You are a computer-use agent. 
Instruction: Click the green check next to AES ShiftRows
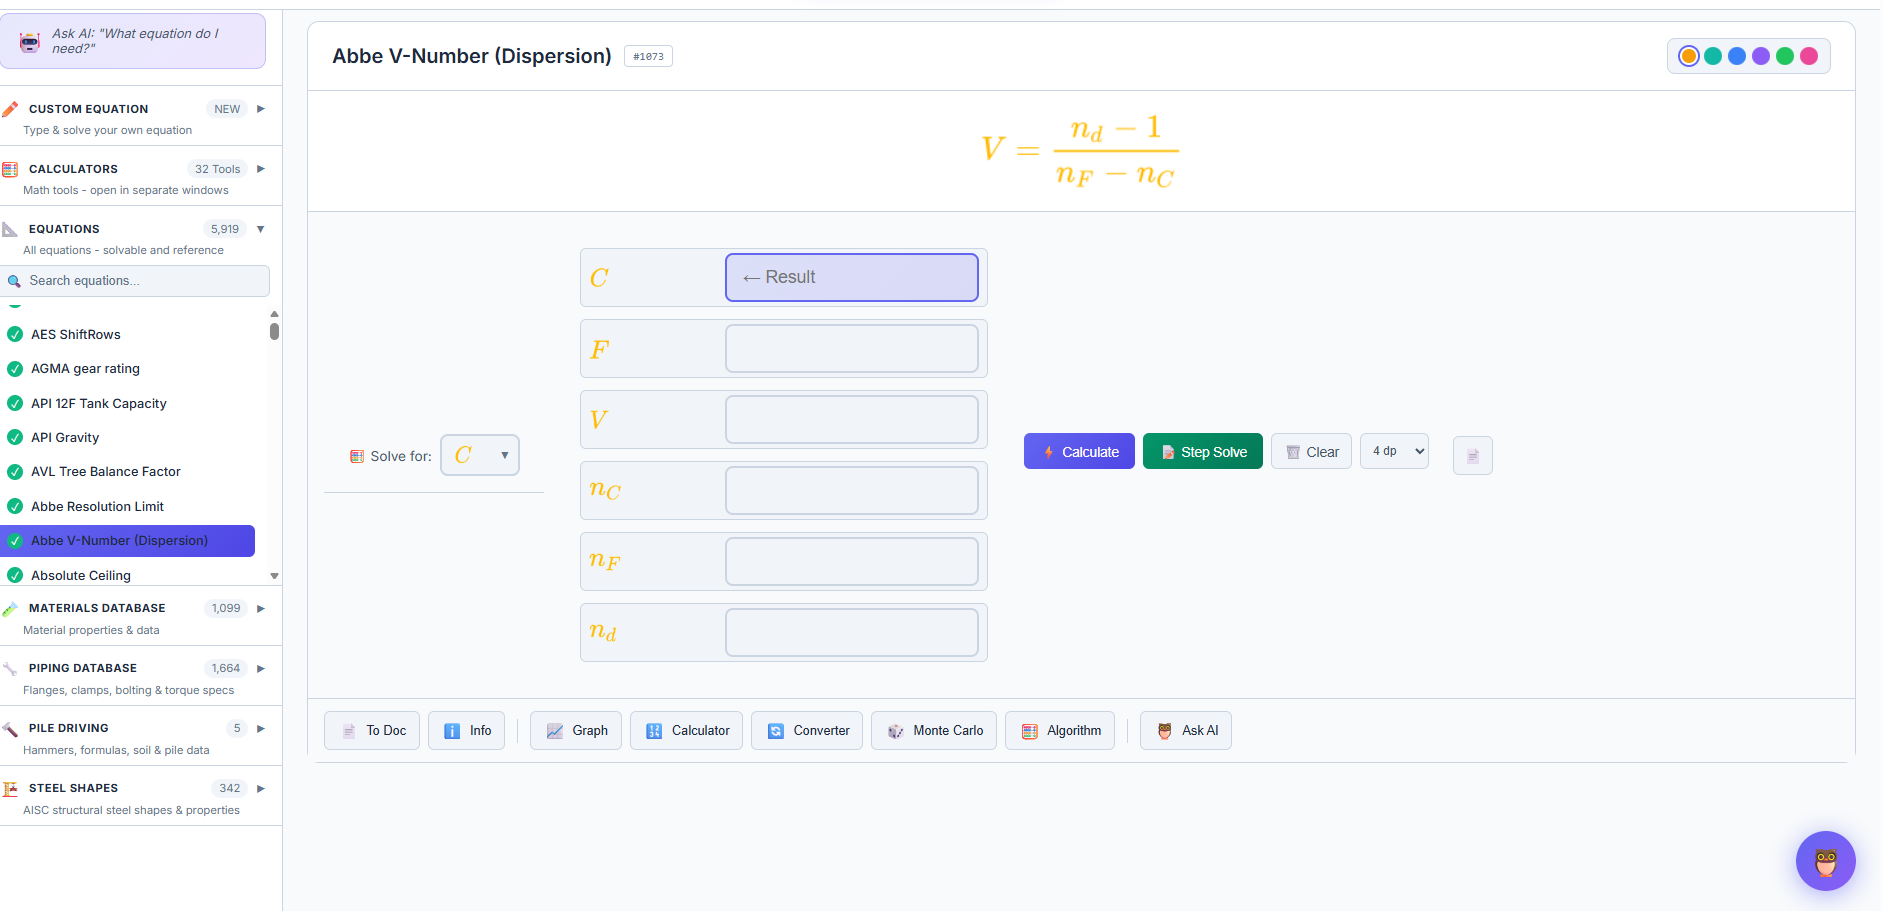(15, 334)
